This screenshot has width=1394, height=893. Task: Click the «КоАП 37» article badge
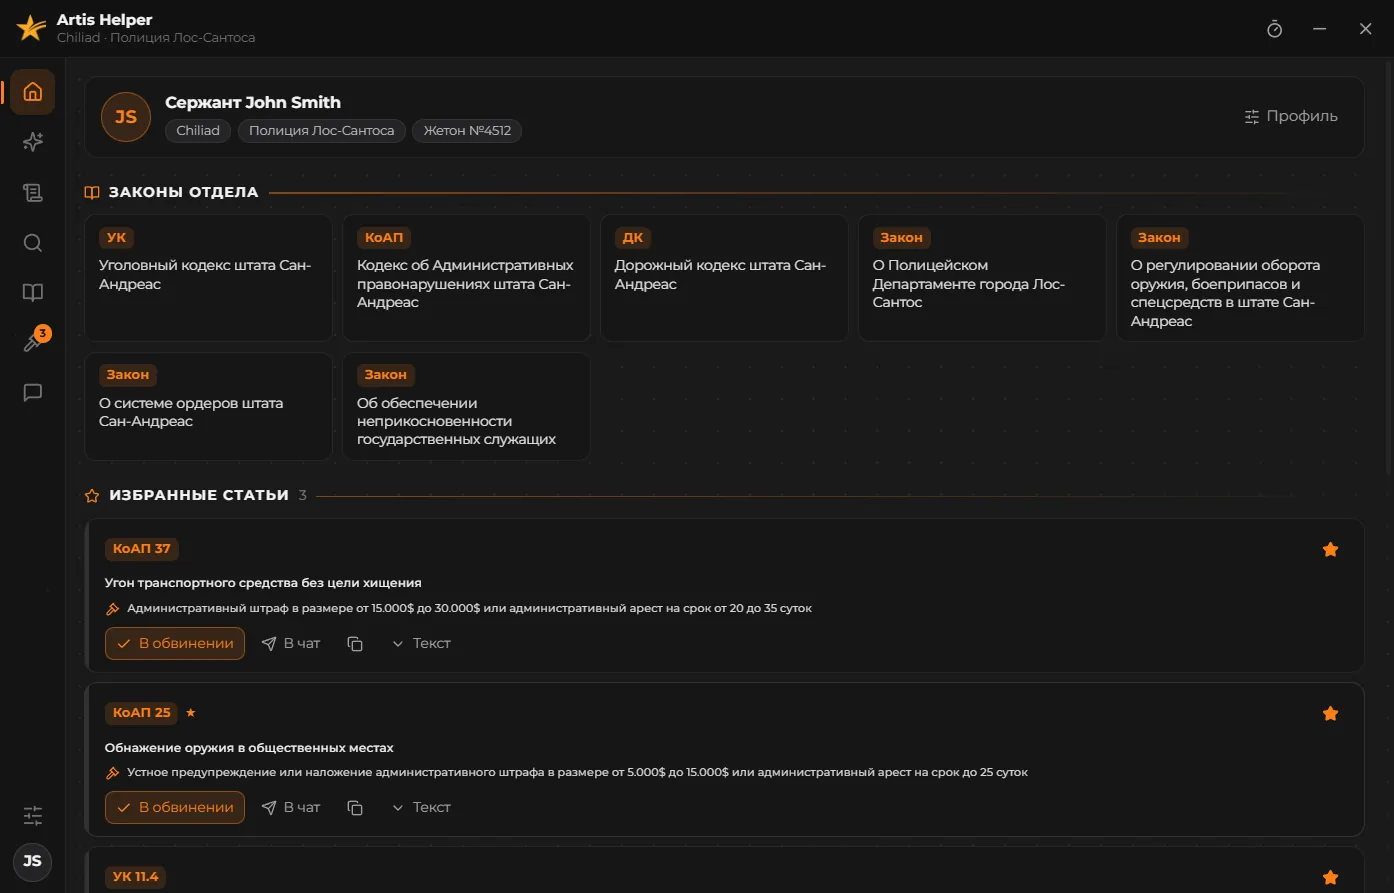click(x=142, y=549)
